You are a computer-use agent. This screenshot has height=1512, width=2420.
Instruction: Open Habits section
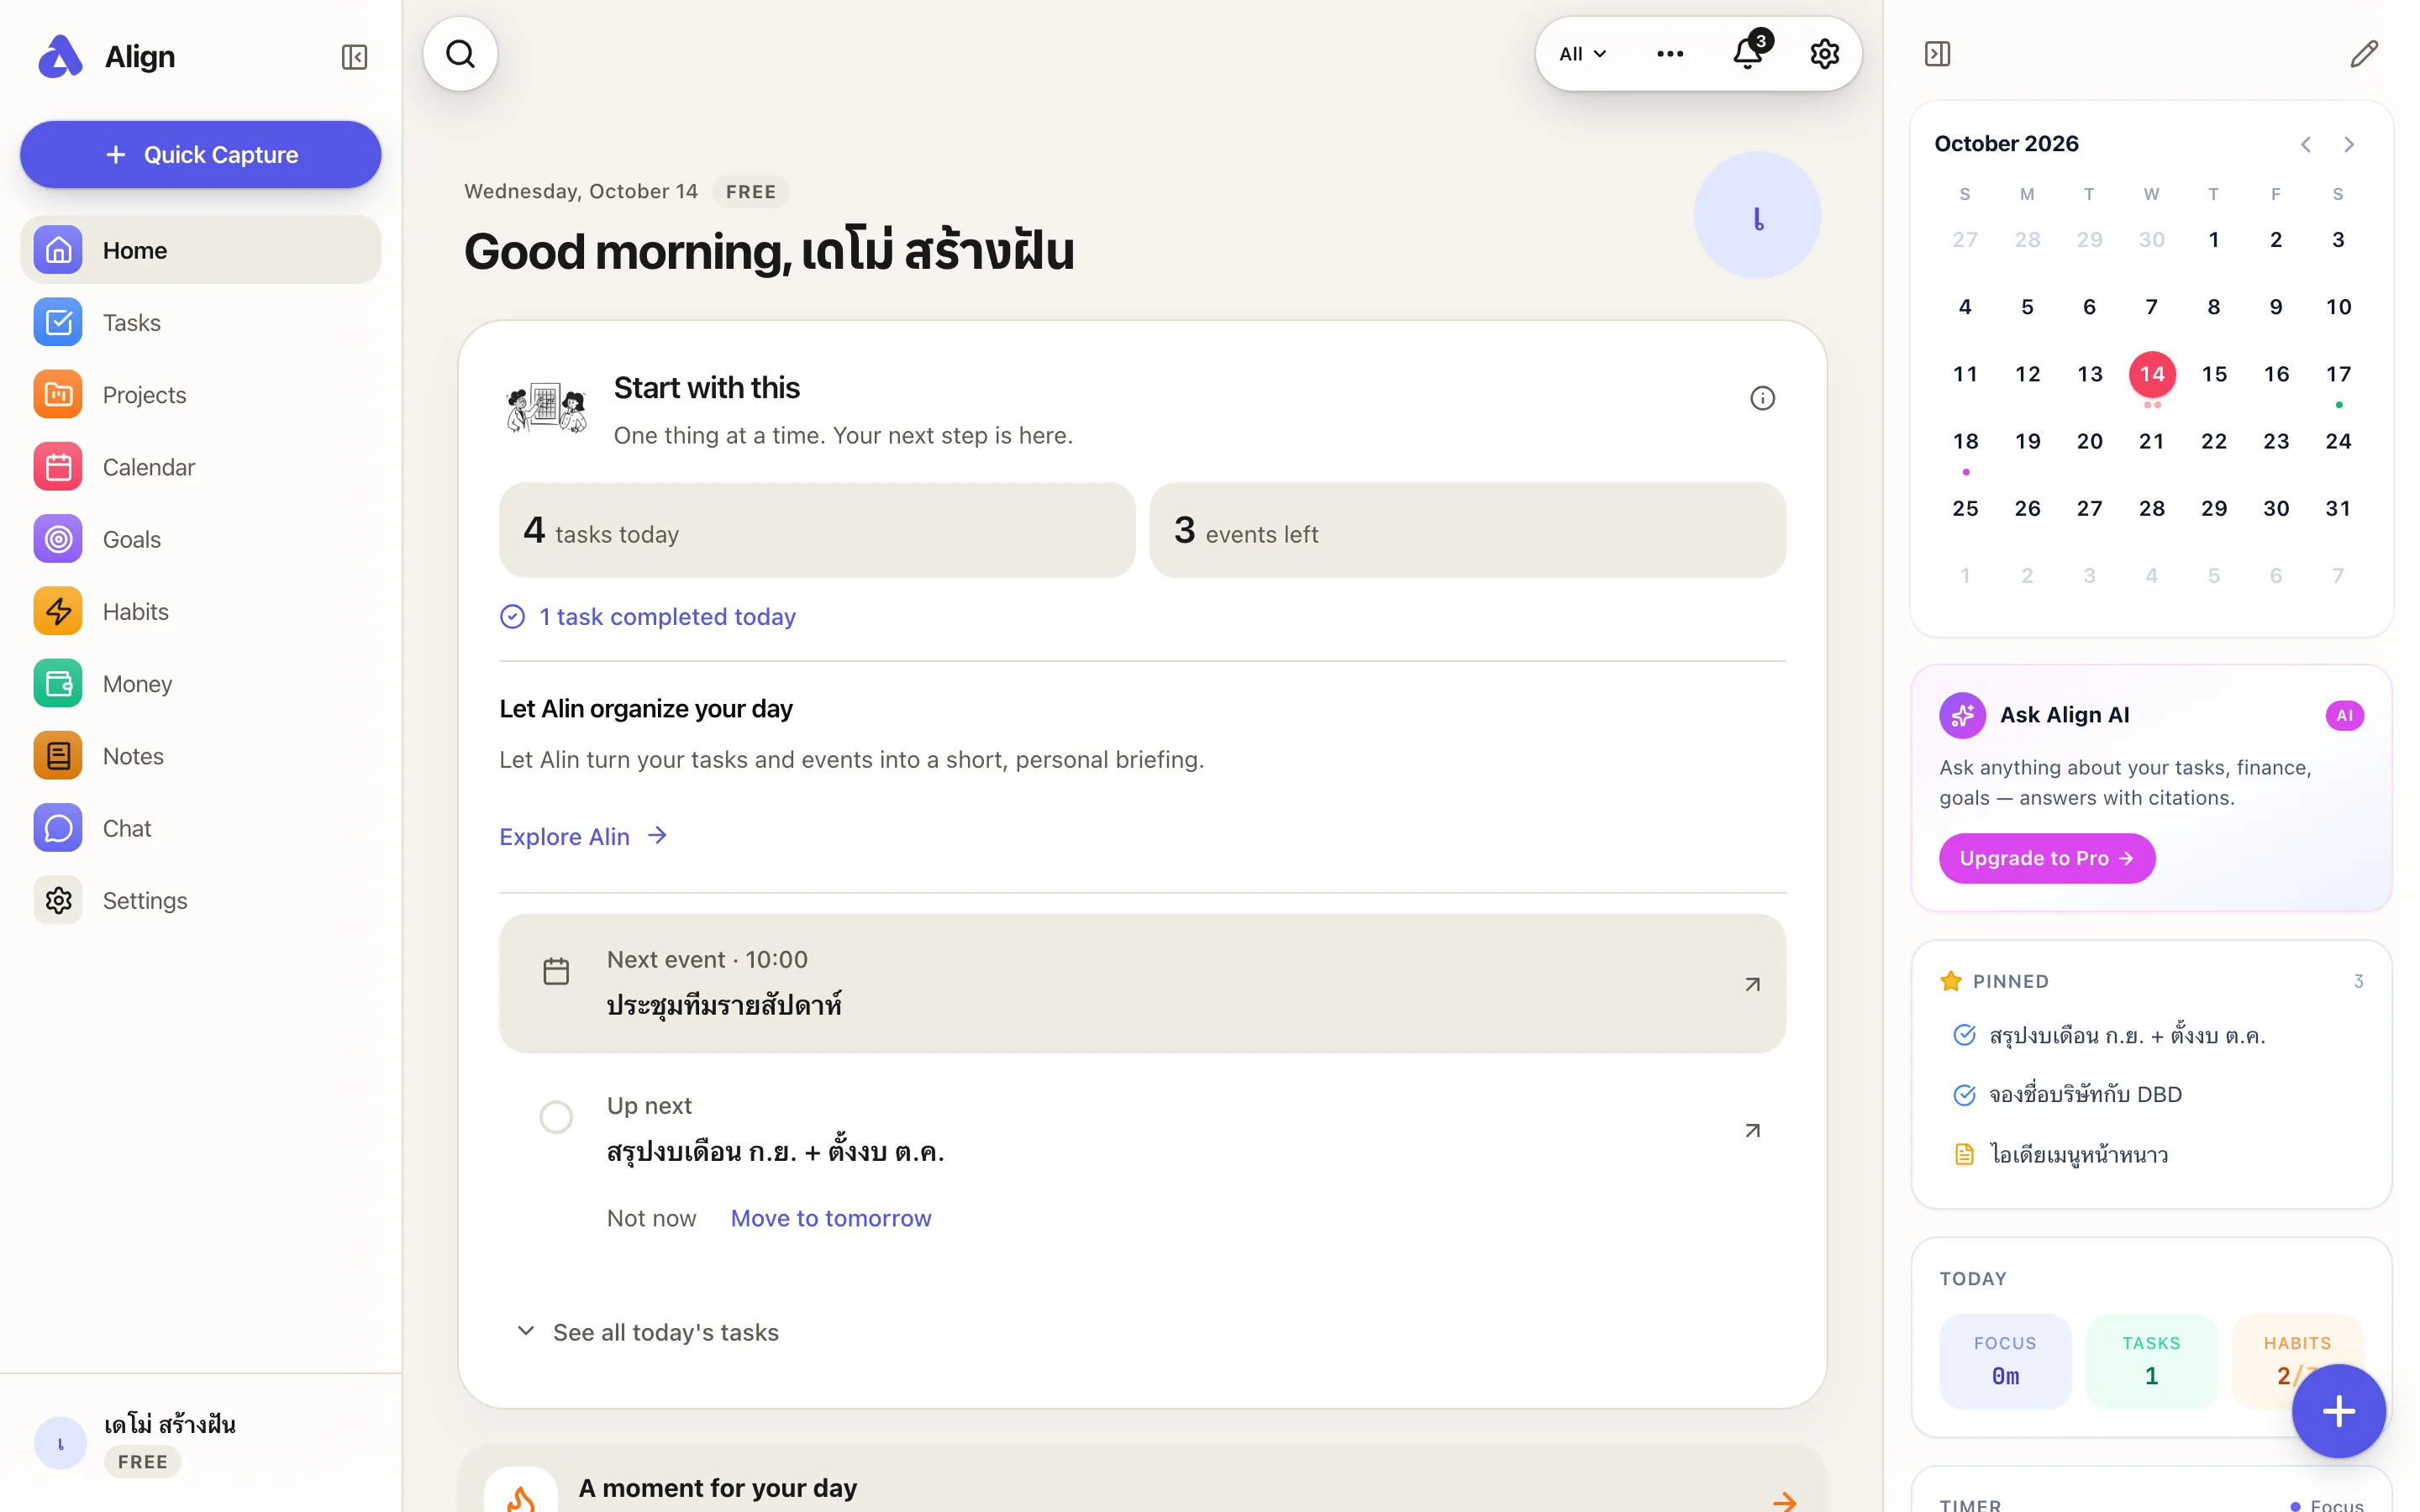click(200, 612)
